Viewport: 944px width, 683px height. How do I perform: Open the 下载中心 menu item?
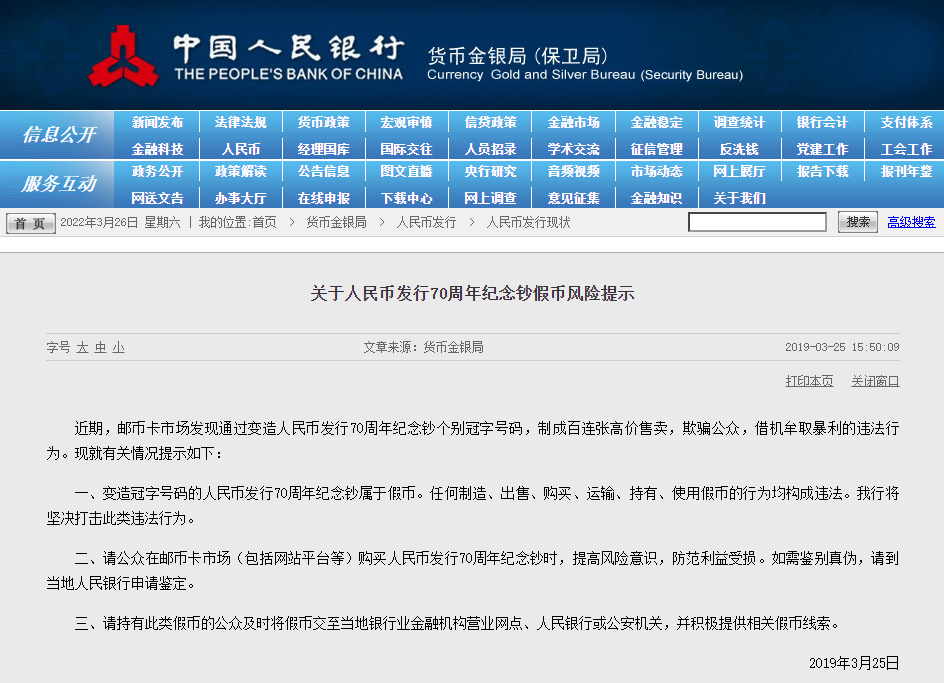click(x=406, y=198)
